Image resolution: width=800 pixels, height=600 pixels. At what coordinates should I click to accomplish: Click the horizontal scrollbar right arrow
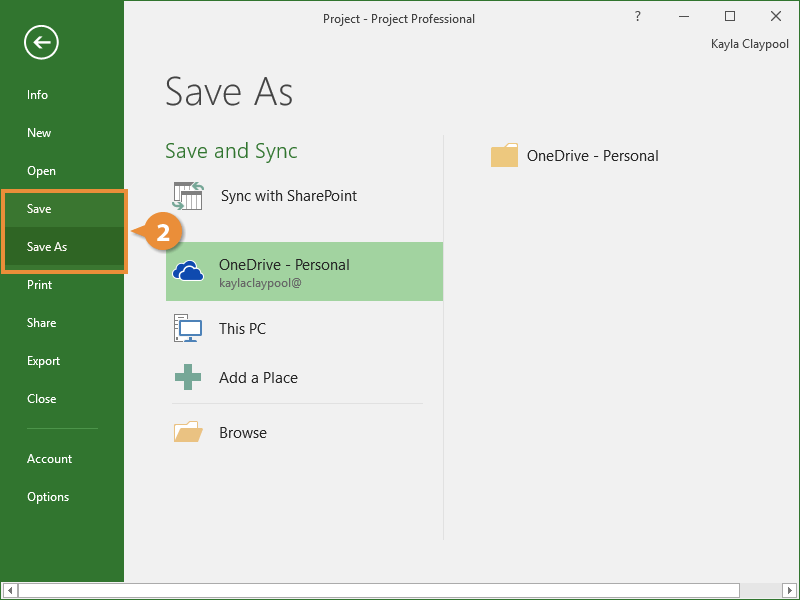coord(790,591)
